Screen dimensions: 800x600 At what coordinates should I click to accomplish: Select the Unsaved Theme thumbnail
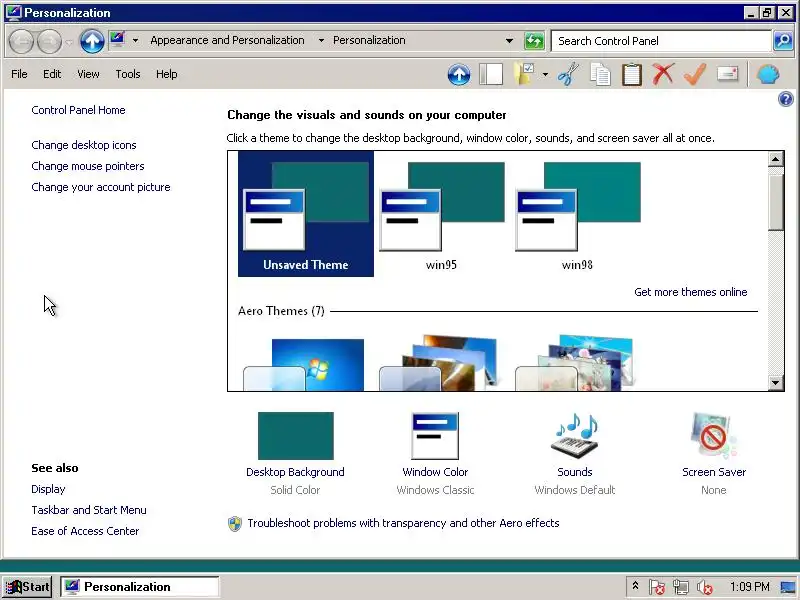tap(306, 214)
